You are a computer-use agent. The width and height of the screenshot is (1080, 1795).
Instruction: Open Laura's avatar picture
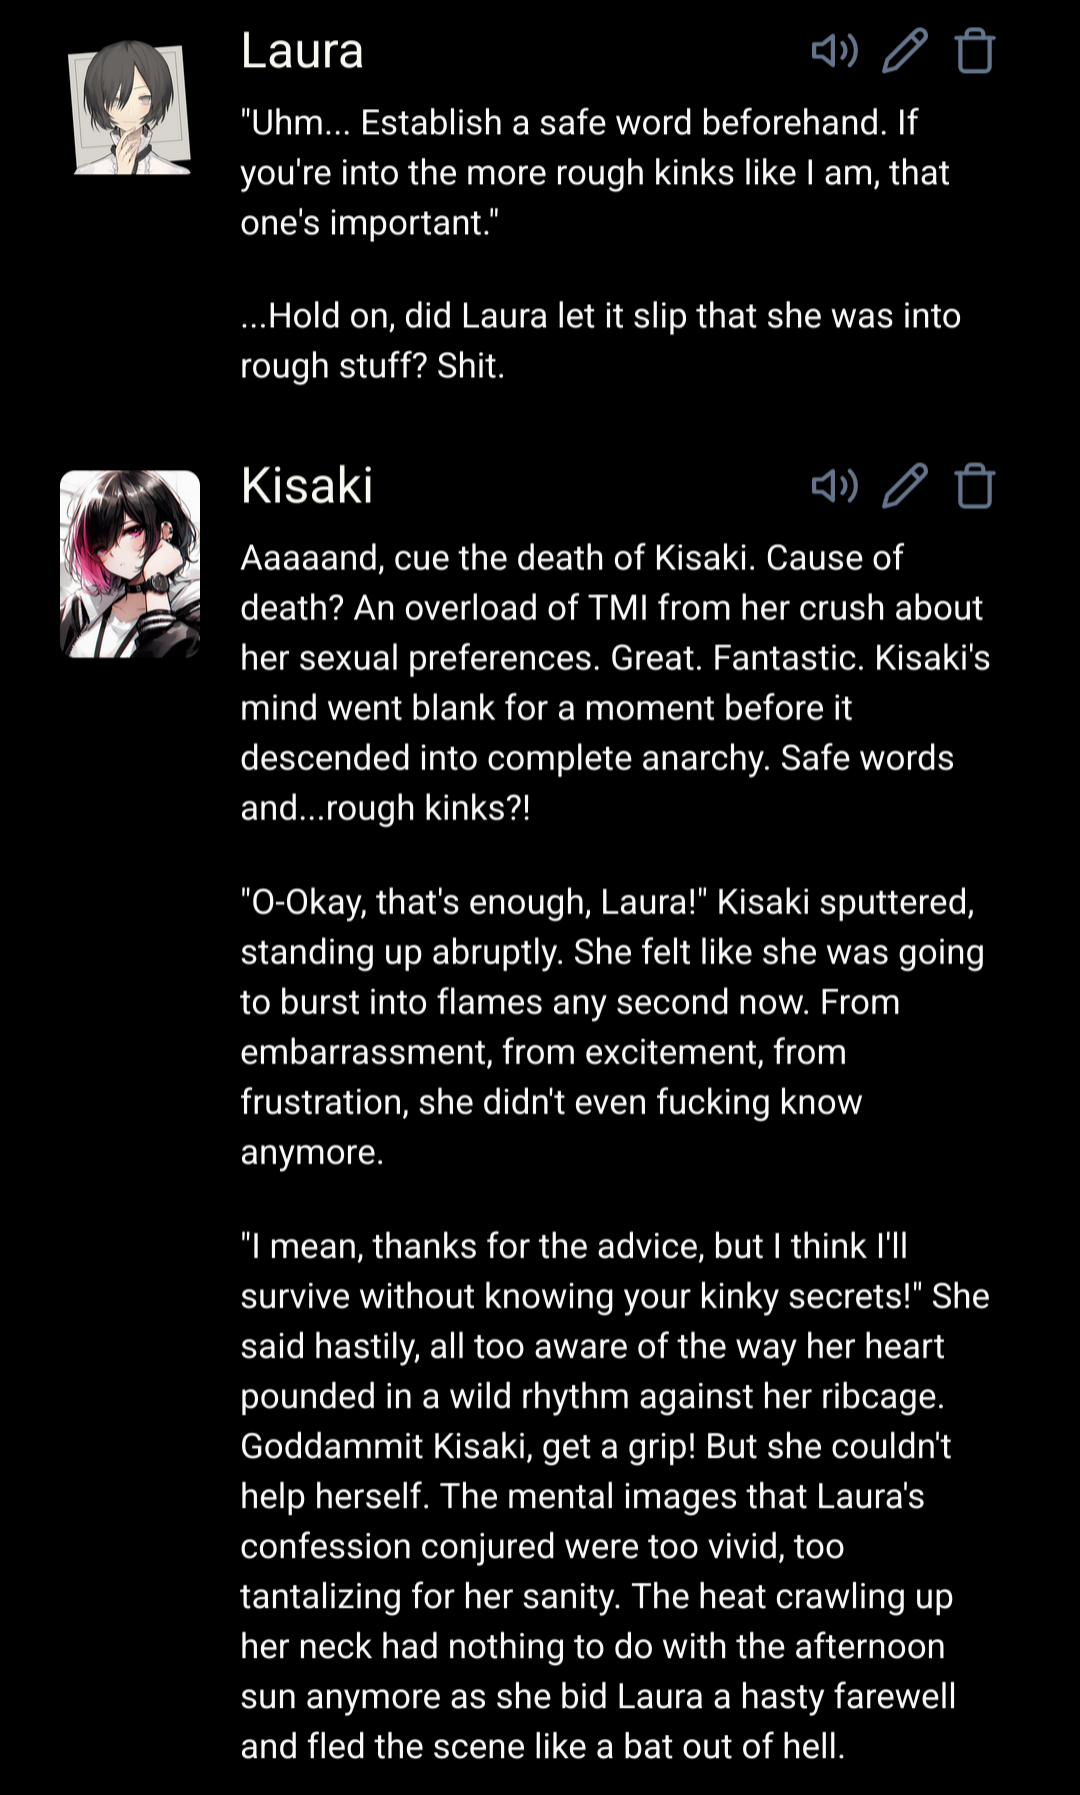click(x=129, y=107)
